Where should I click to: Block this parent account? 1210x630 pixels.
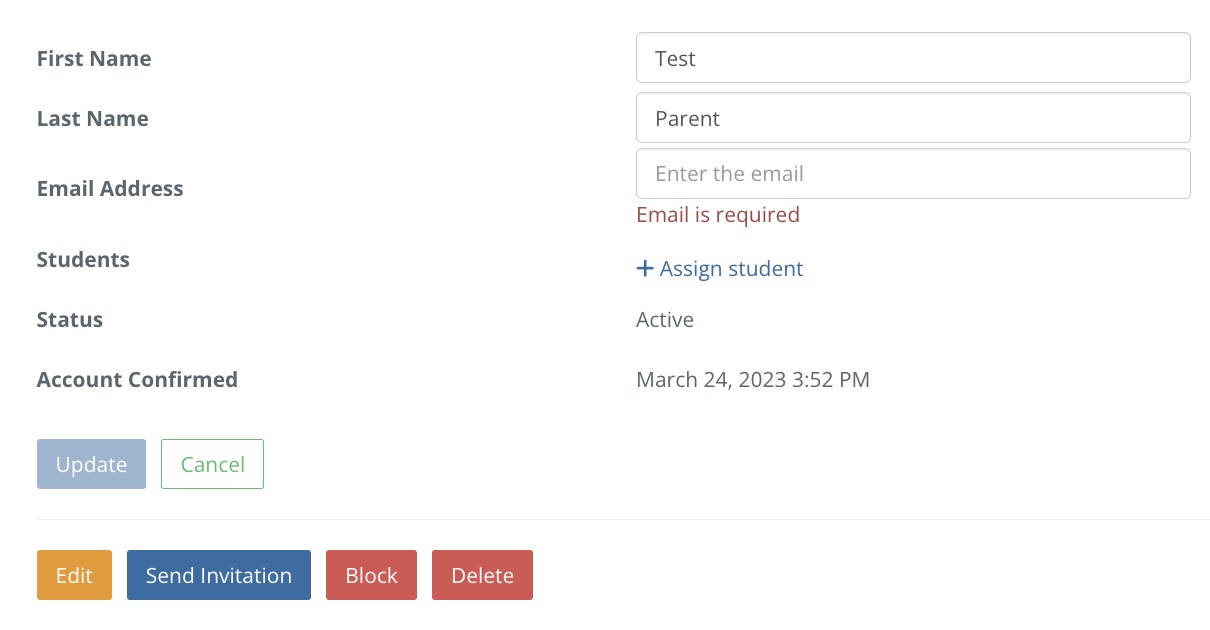(x=371, y=575)
